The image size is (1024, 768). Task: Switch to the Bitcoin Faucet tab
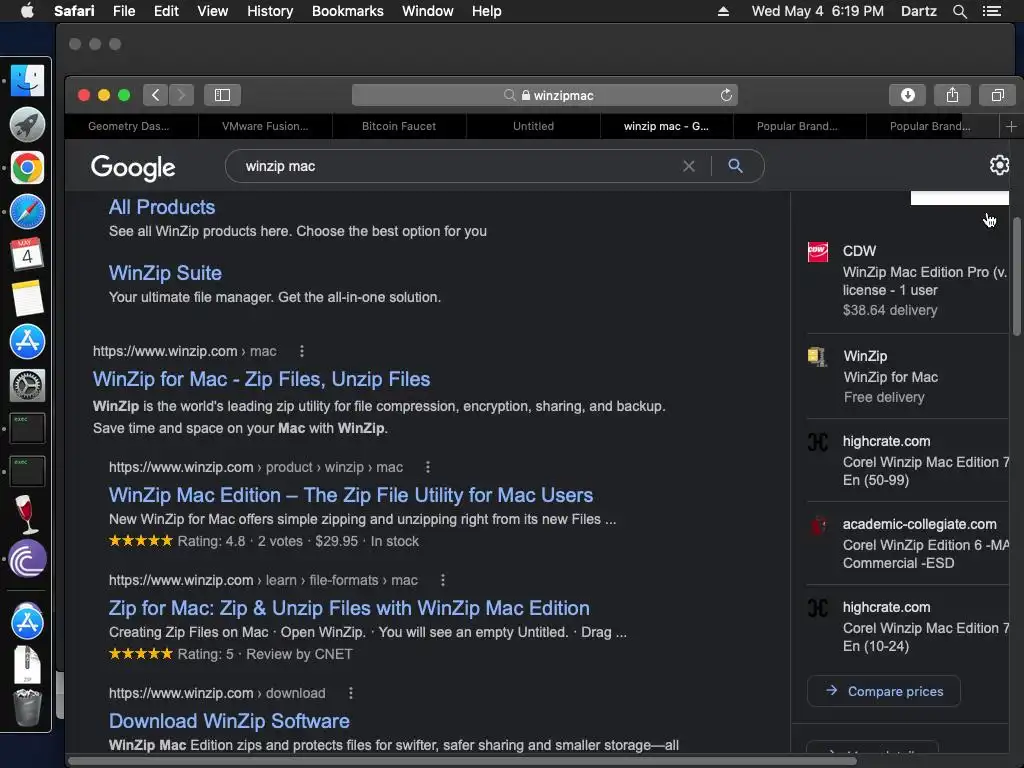[x=399, y=126]
